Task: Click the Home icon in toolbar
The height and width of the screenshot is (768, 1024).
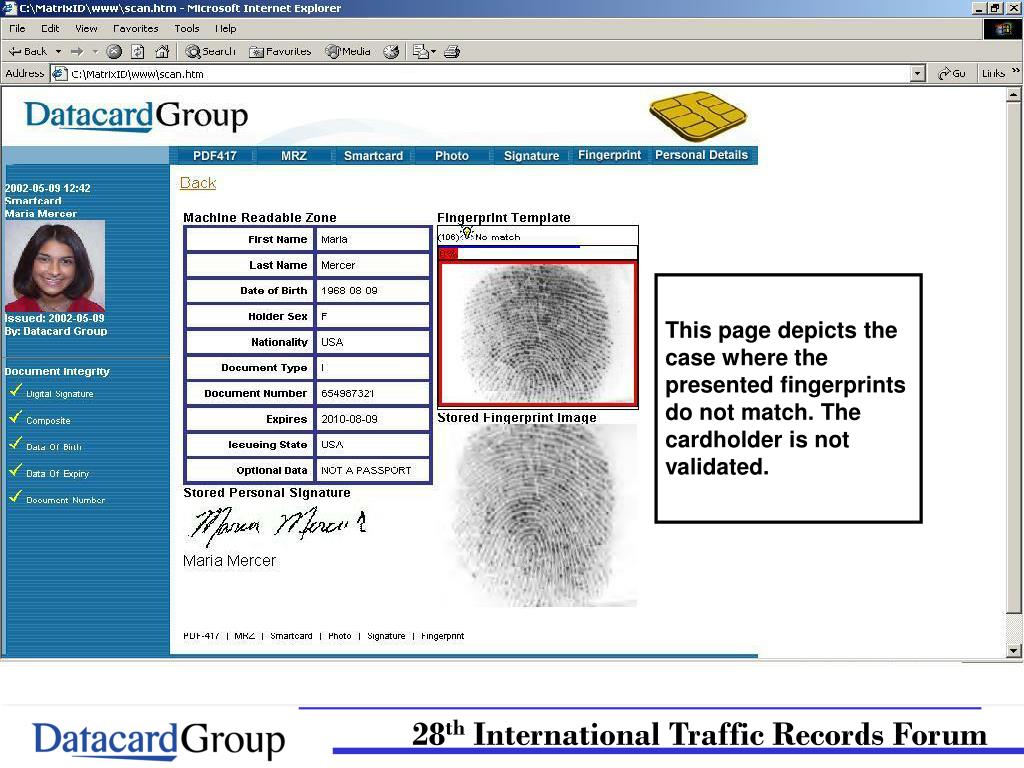Action: click(162, 52)
